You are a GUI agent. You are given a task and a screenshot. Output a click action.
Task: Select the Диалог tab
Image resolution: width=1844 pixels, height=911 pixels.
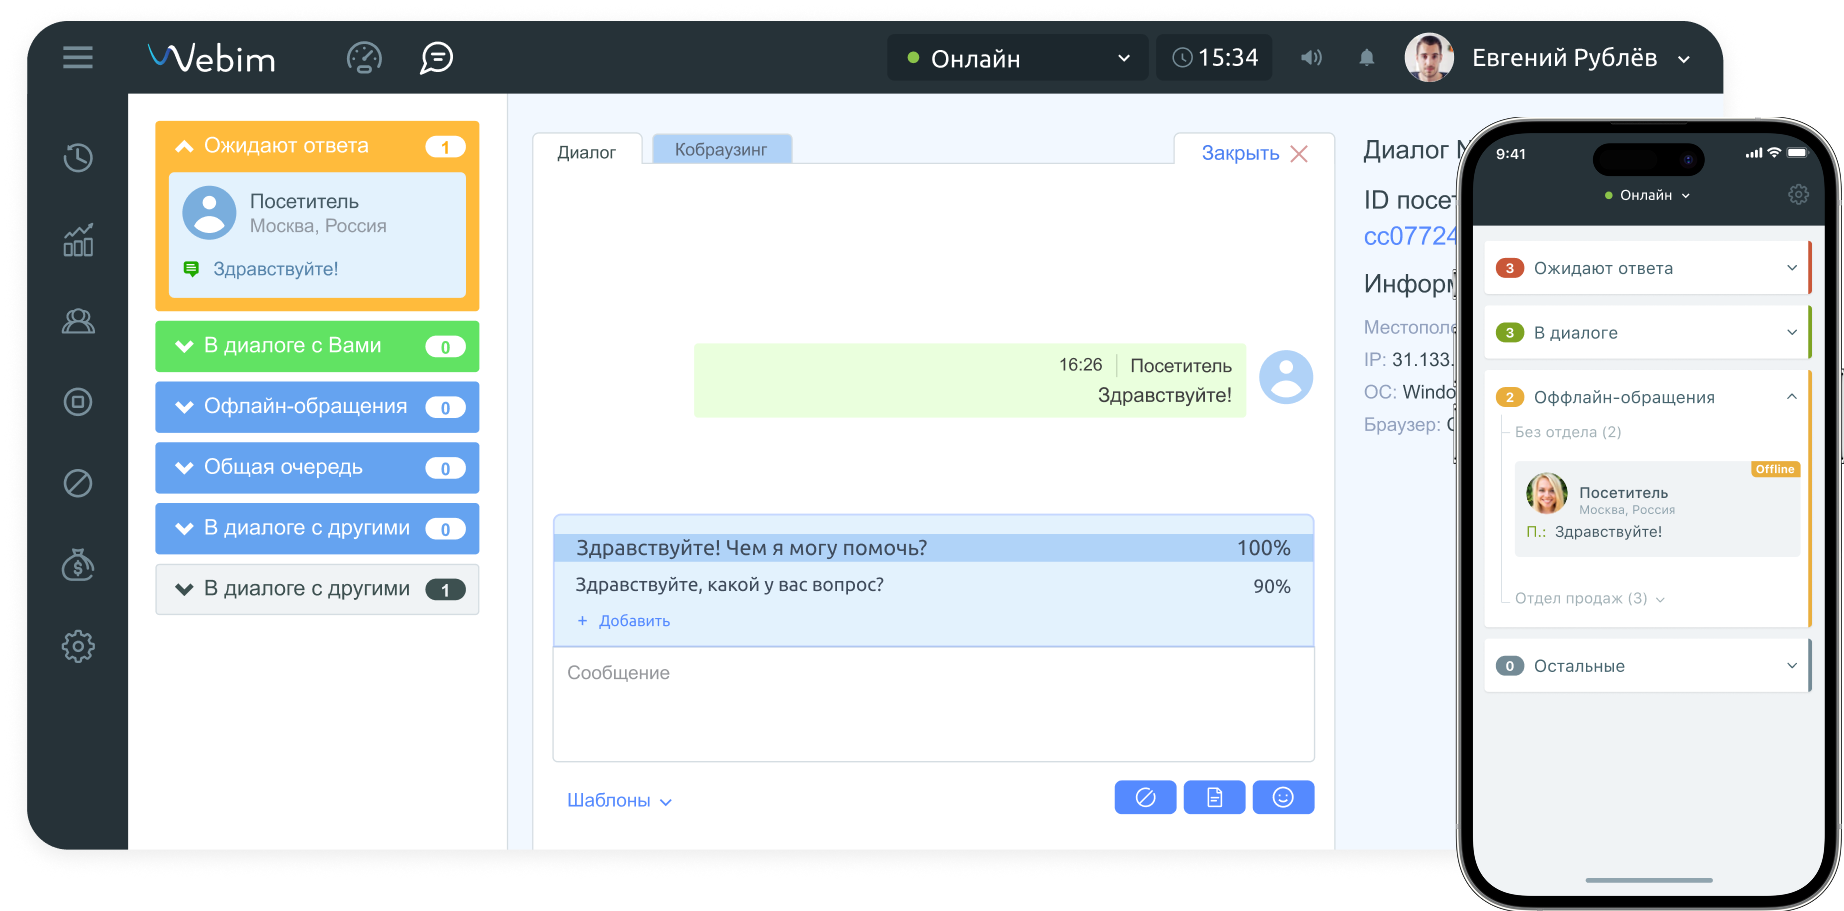[586, 152]
